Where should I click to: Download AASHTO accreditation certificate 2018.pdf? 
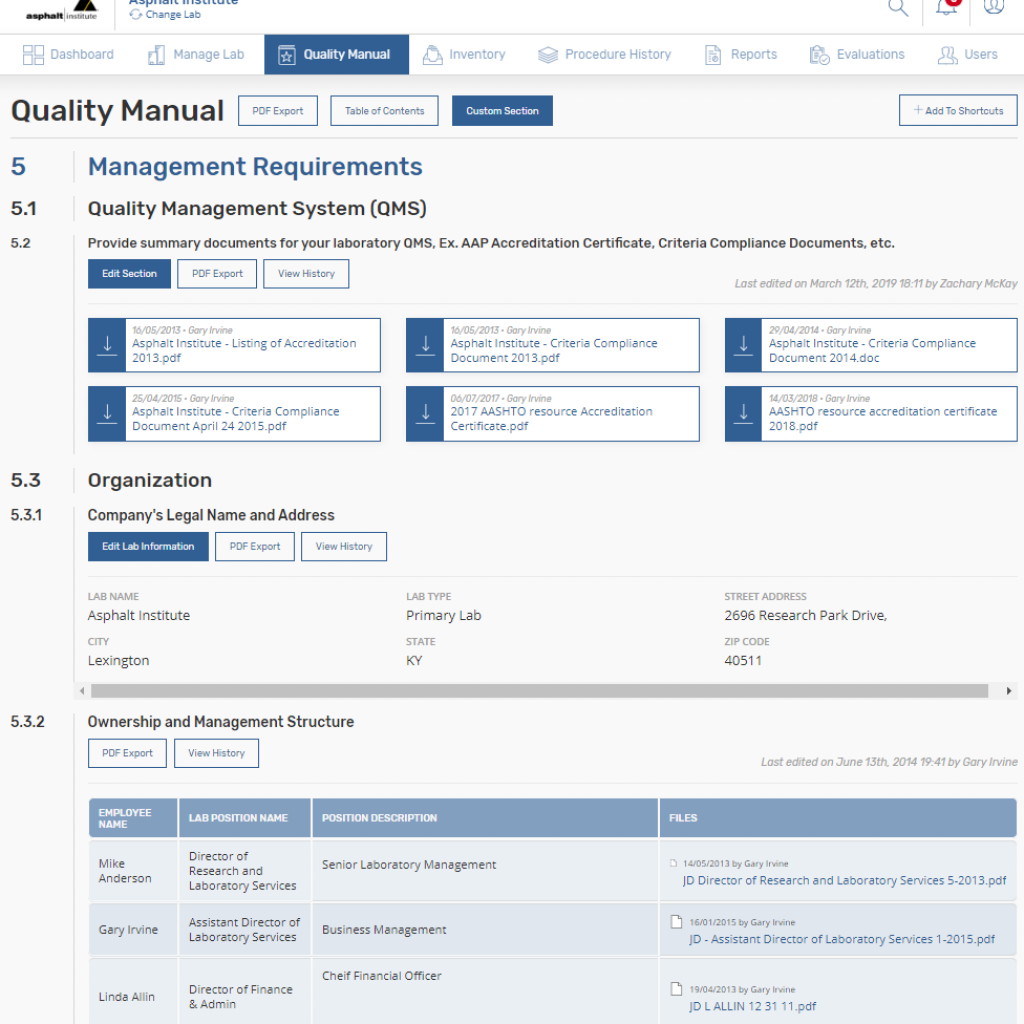pos(743,412)
